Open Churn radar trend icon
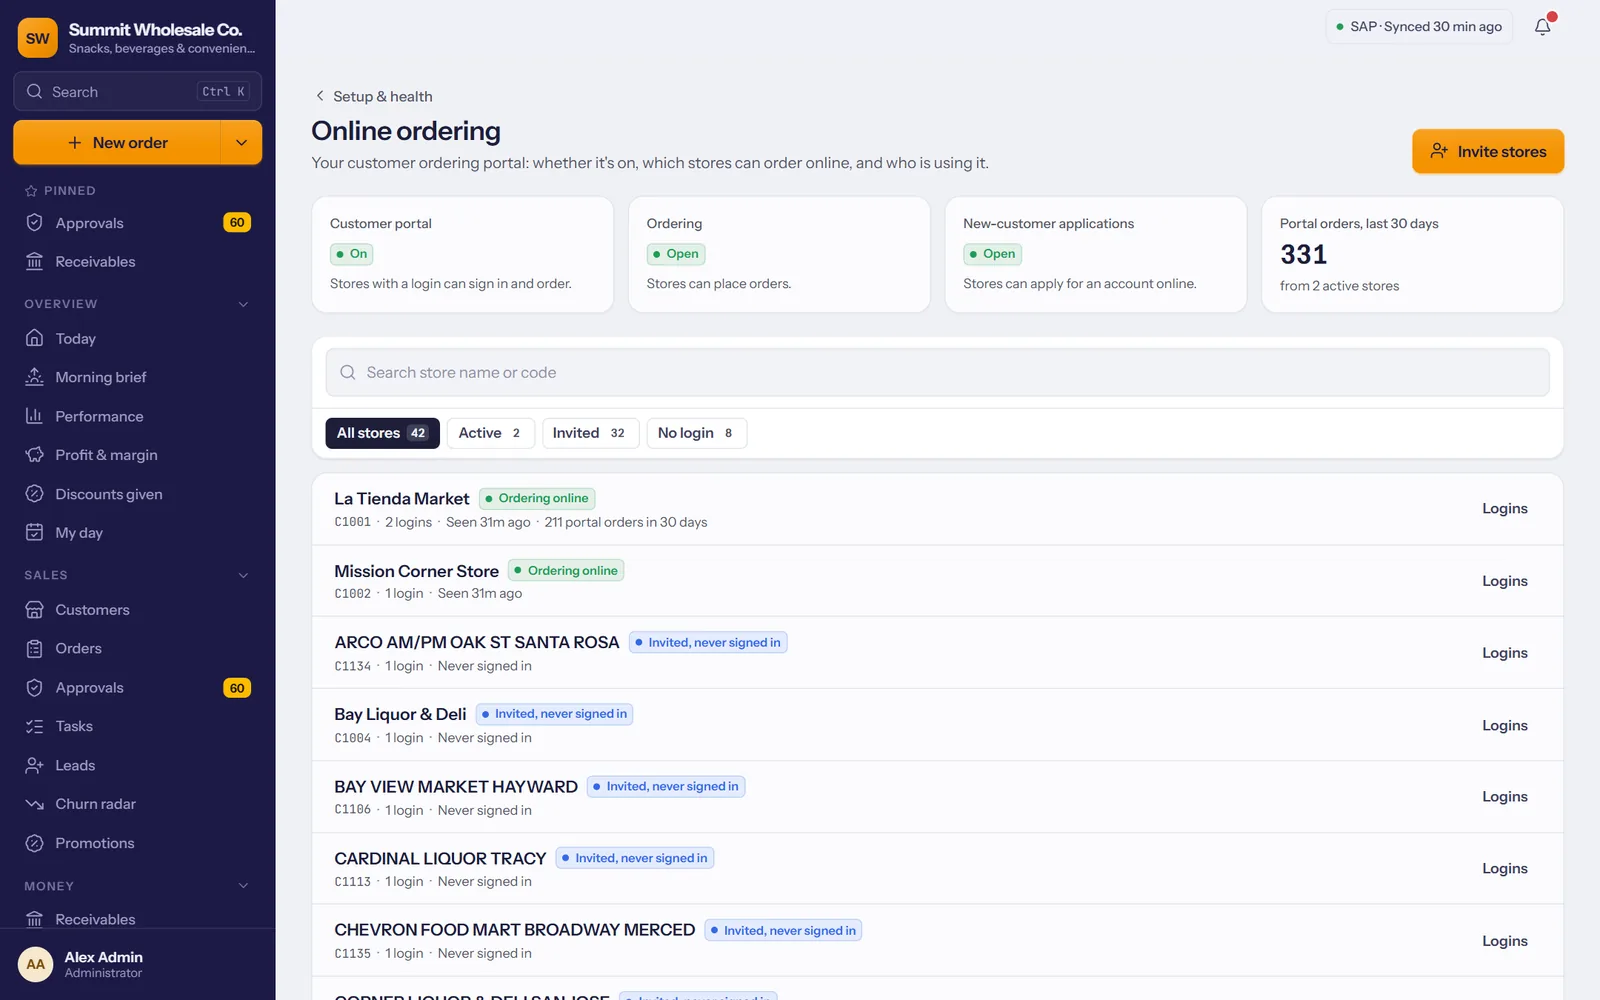Viewport: 1600px width, 1000px height. (34, 804)
